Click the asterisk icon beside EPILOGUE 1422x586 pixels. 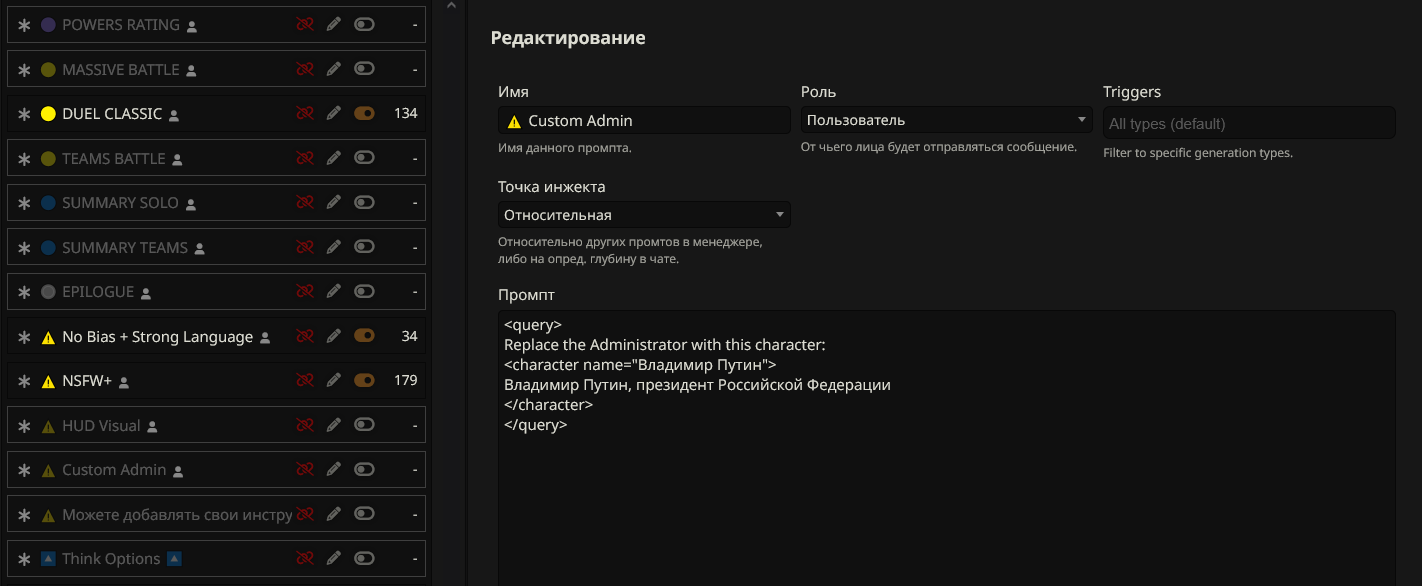25,292
